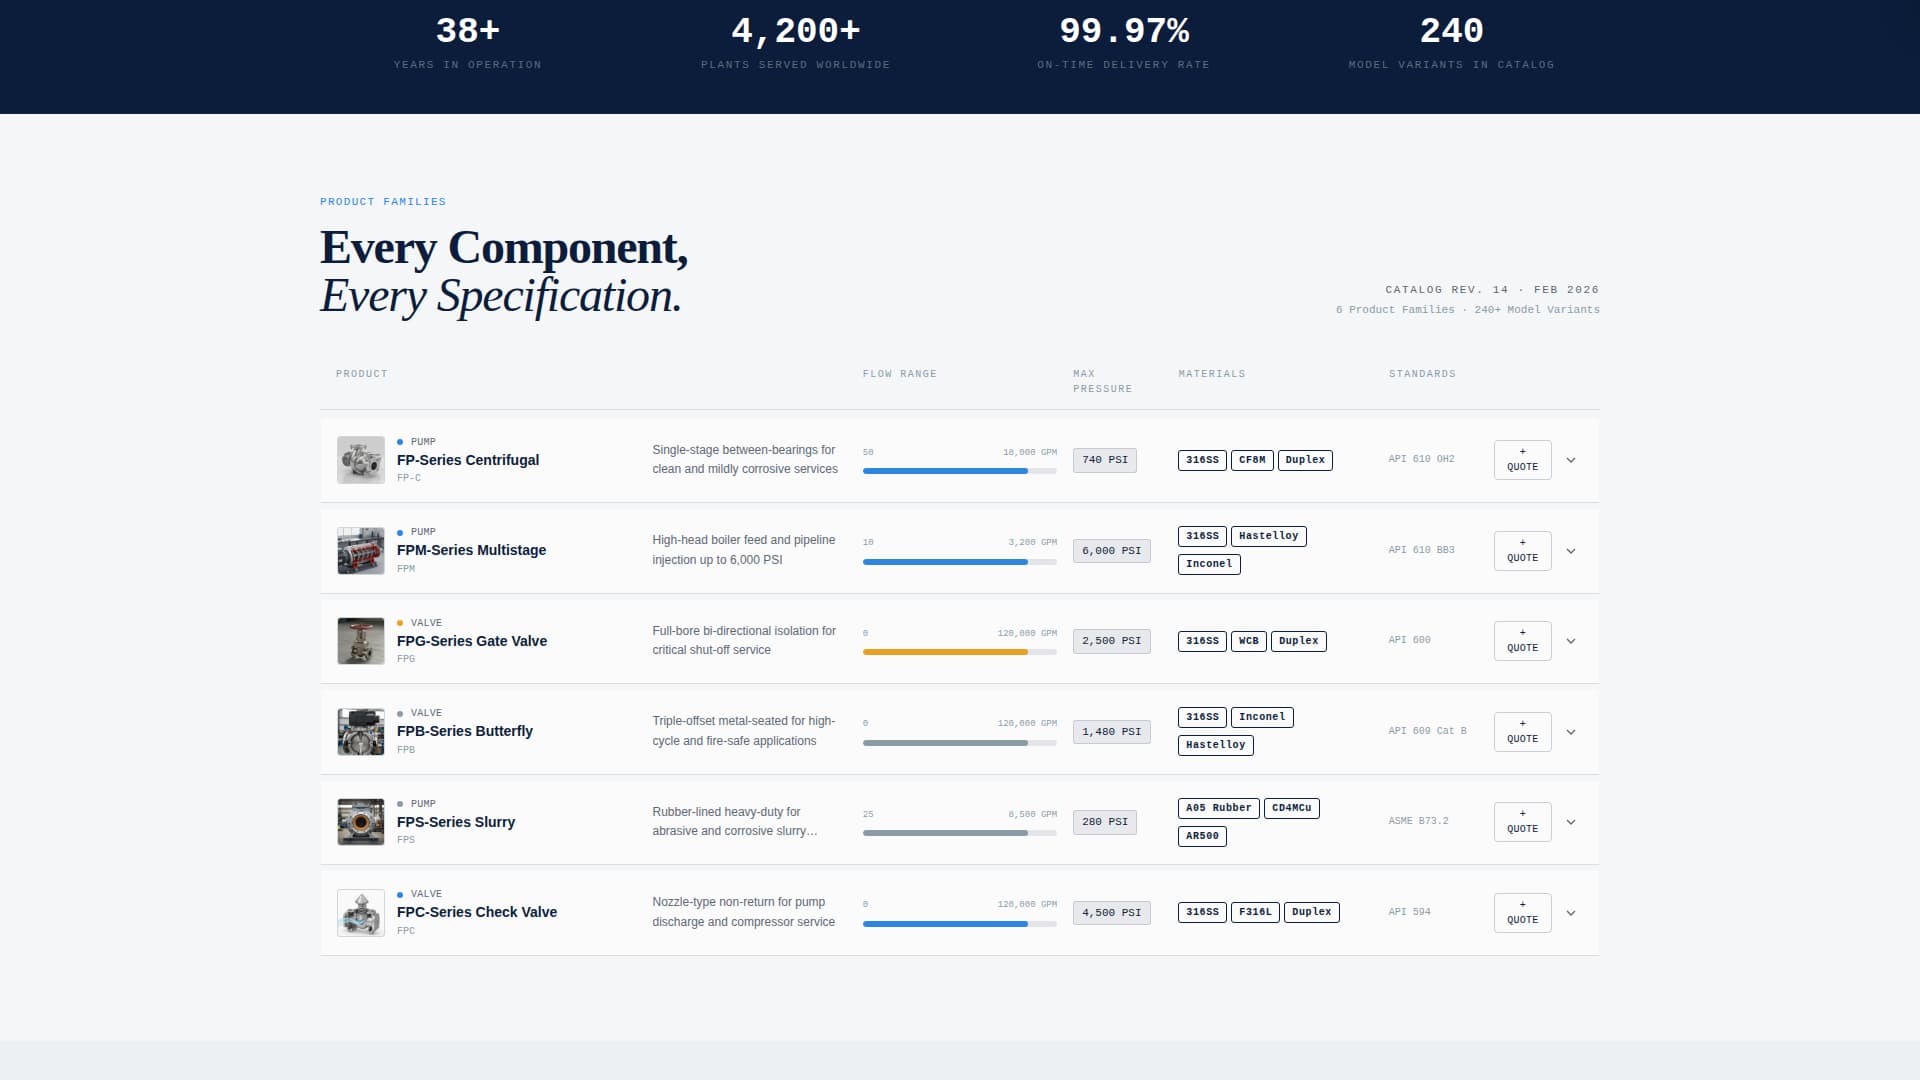1920x1080 pixels.
Task: Click the FPG-Series Gate Valve thumbnail
Action: coord(361,640)
